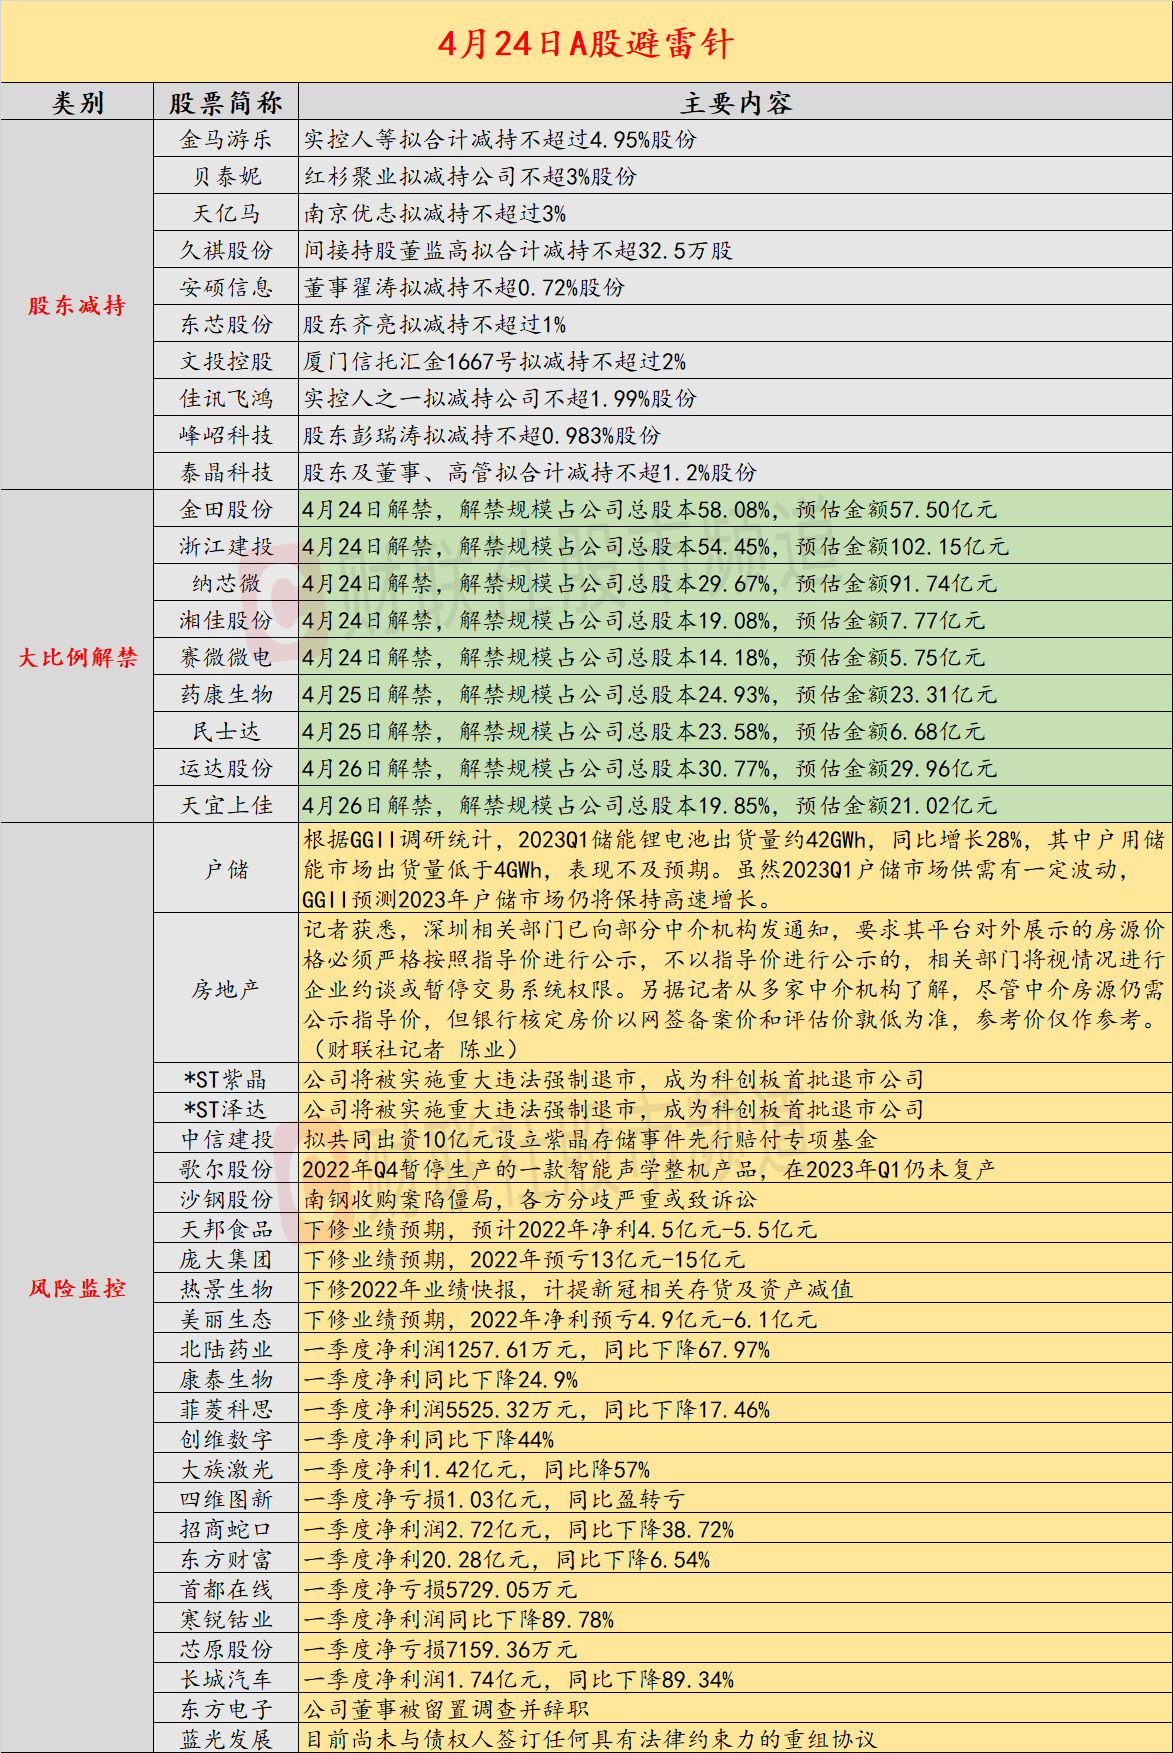Select stock name '佳讯飞鸿'
This screenshot has width=1173, height=1753.
(x=226, y=398)
